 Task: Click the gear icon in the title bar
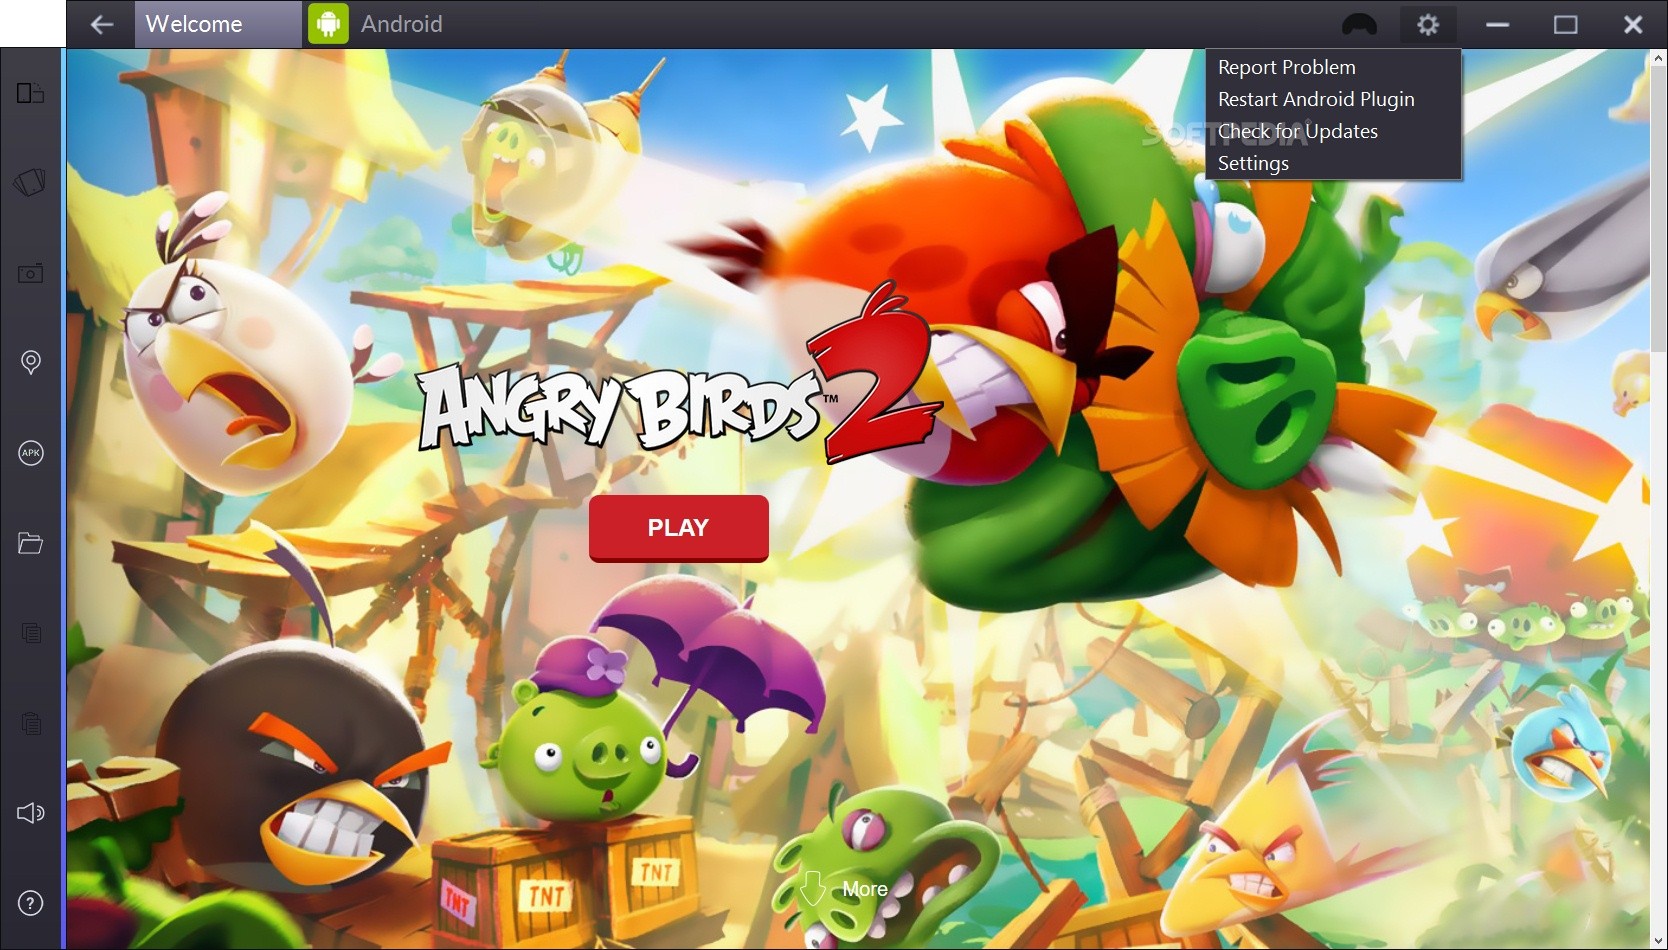coord(1428,24)
